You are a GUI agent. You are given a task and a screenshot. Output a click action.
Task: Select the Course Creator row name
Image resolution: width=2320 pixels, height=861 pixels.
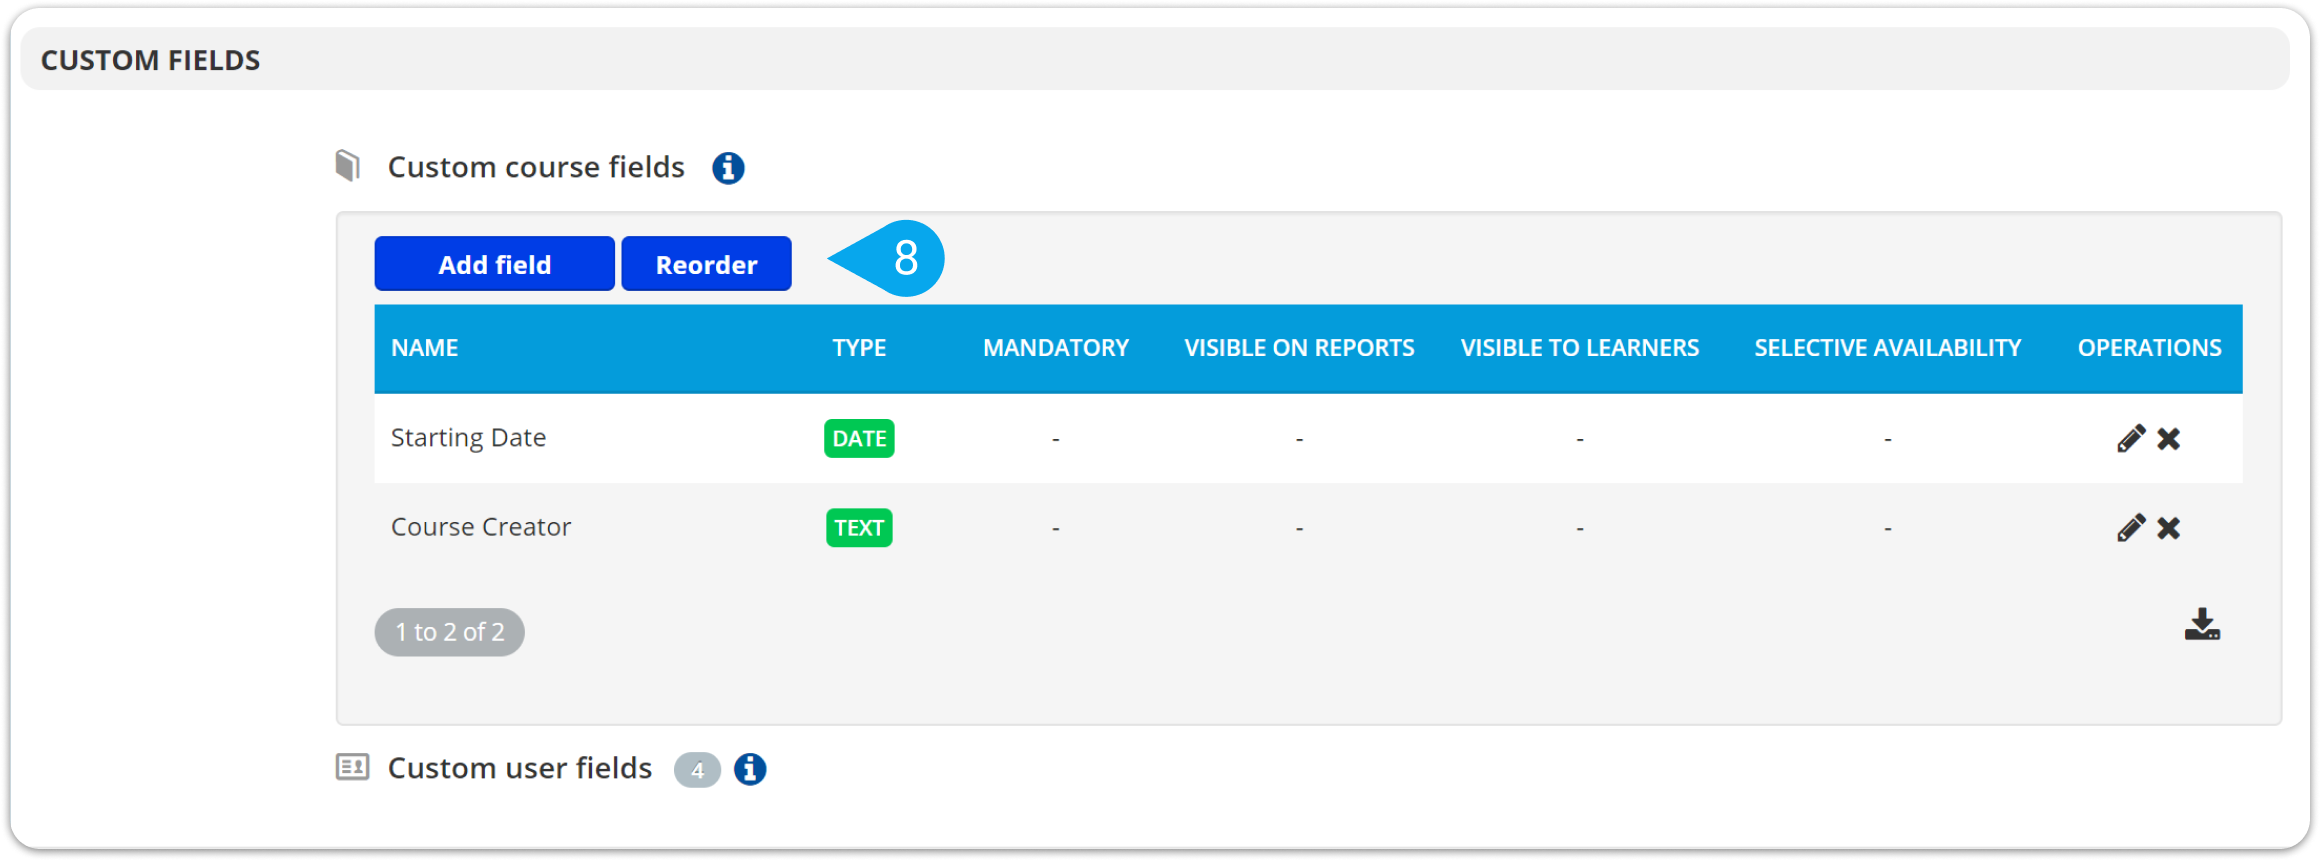coord(481,527)
